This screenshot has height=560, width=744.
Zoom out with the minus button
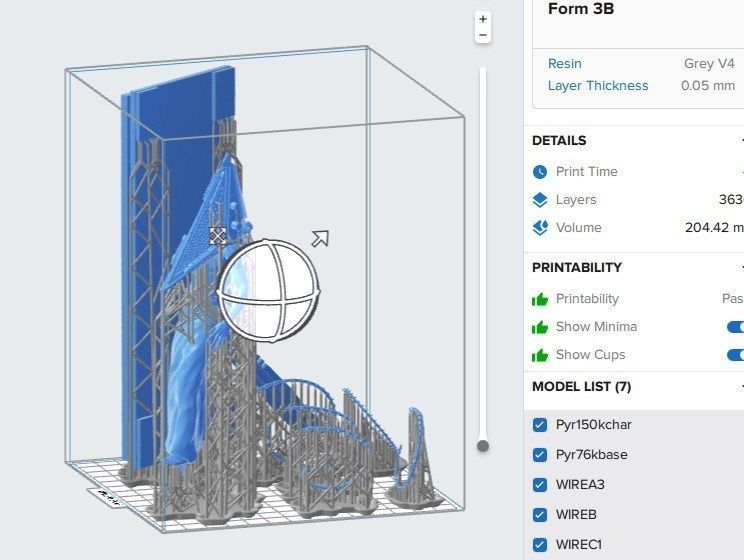pyautogui.click(x=483, y=35)
